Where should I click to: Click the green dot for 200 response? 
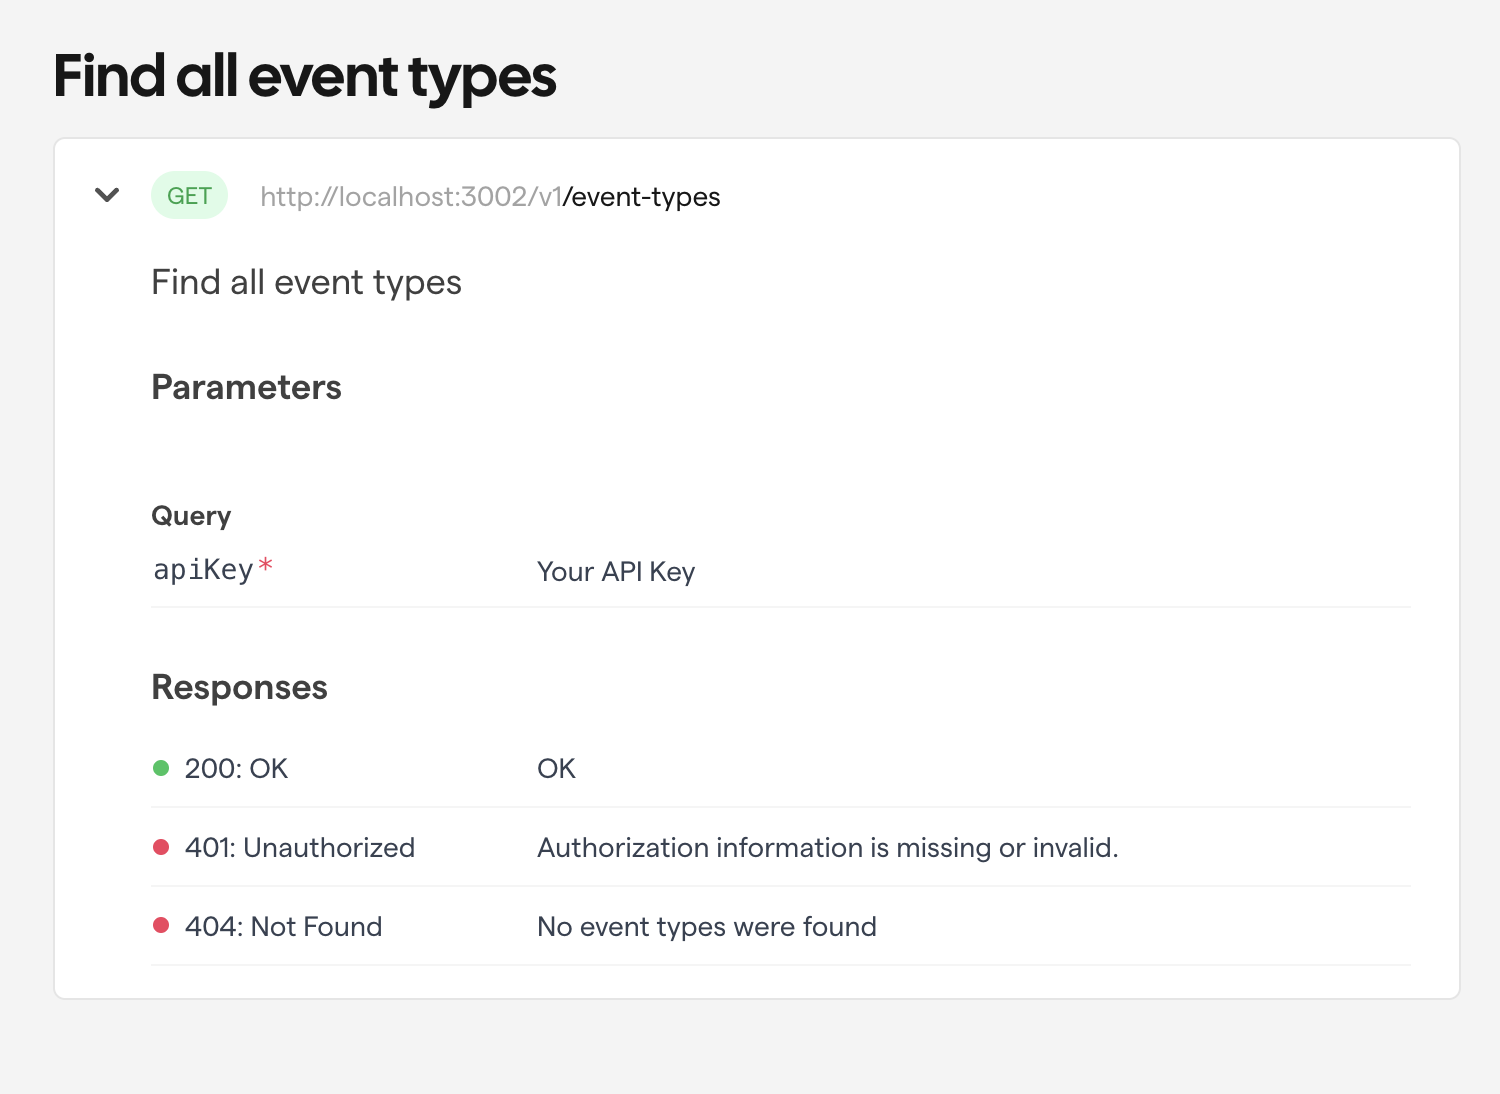point(161,768)
